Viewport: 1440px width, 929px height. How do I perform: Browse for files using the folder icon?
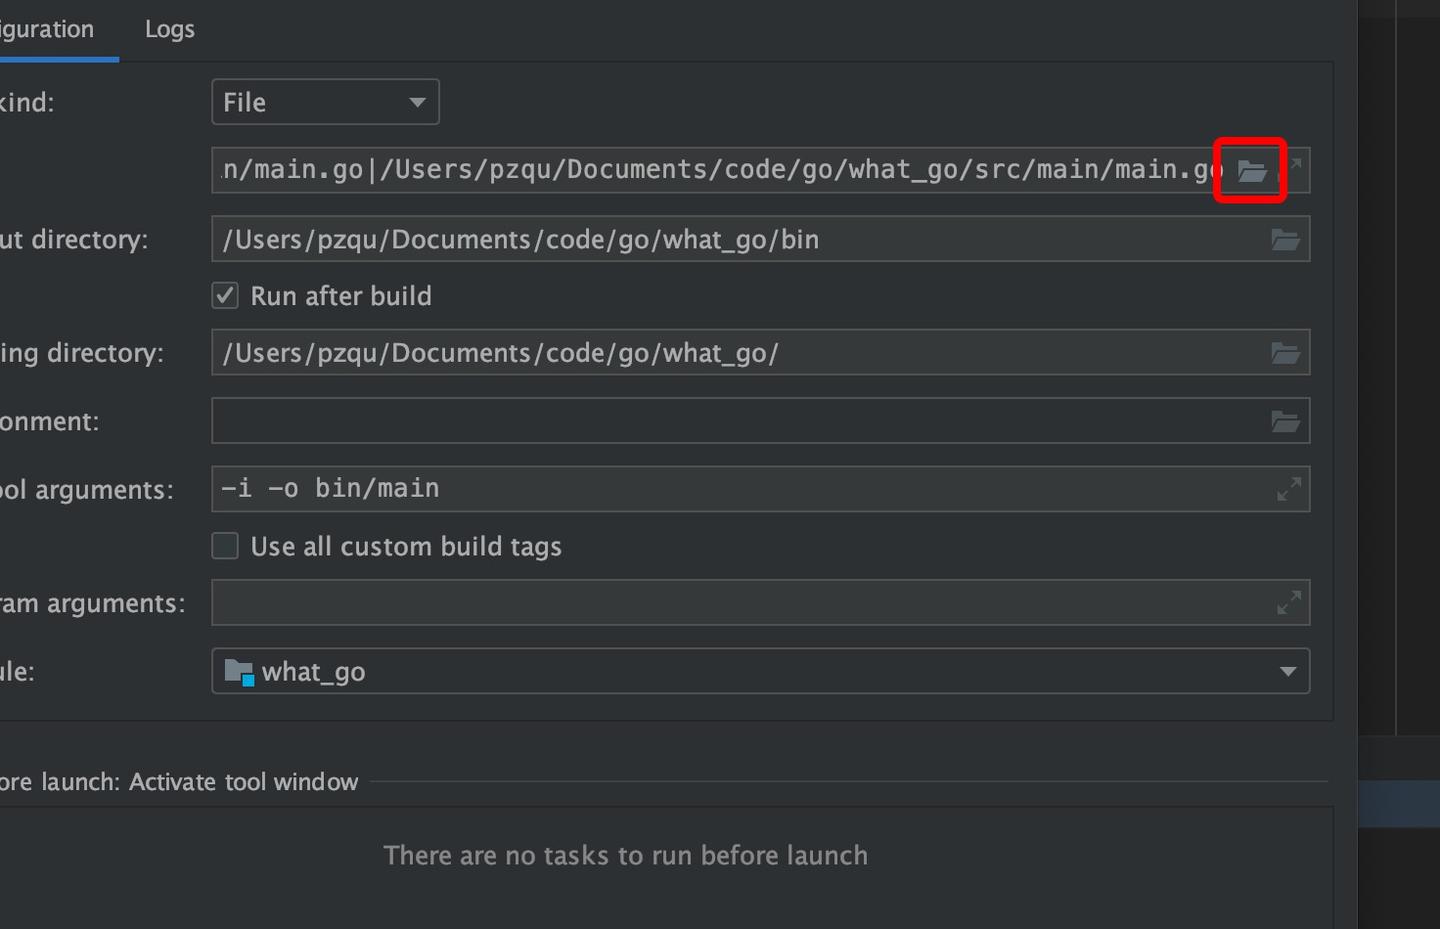pos(1251,171)
